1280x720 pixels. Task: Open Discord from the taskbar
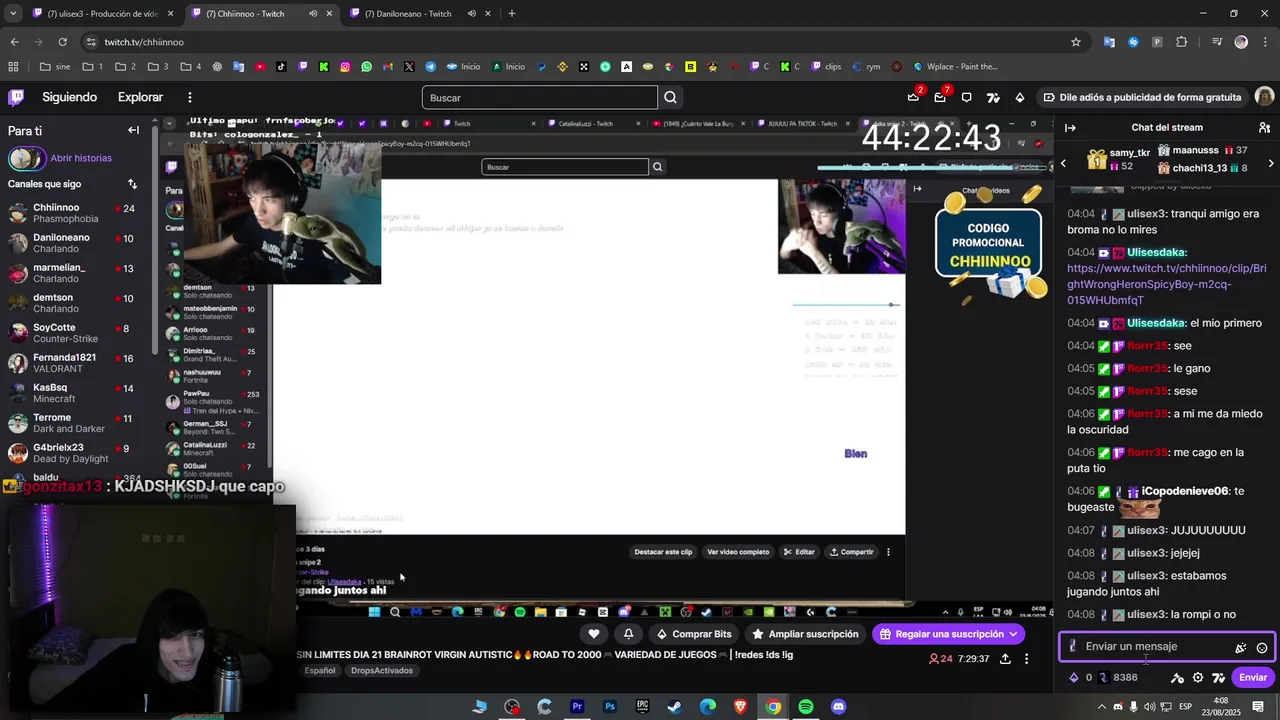(838, 707)
